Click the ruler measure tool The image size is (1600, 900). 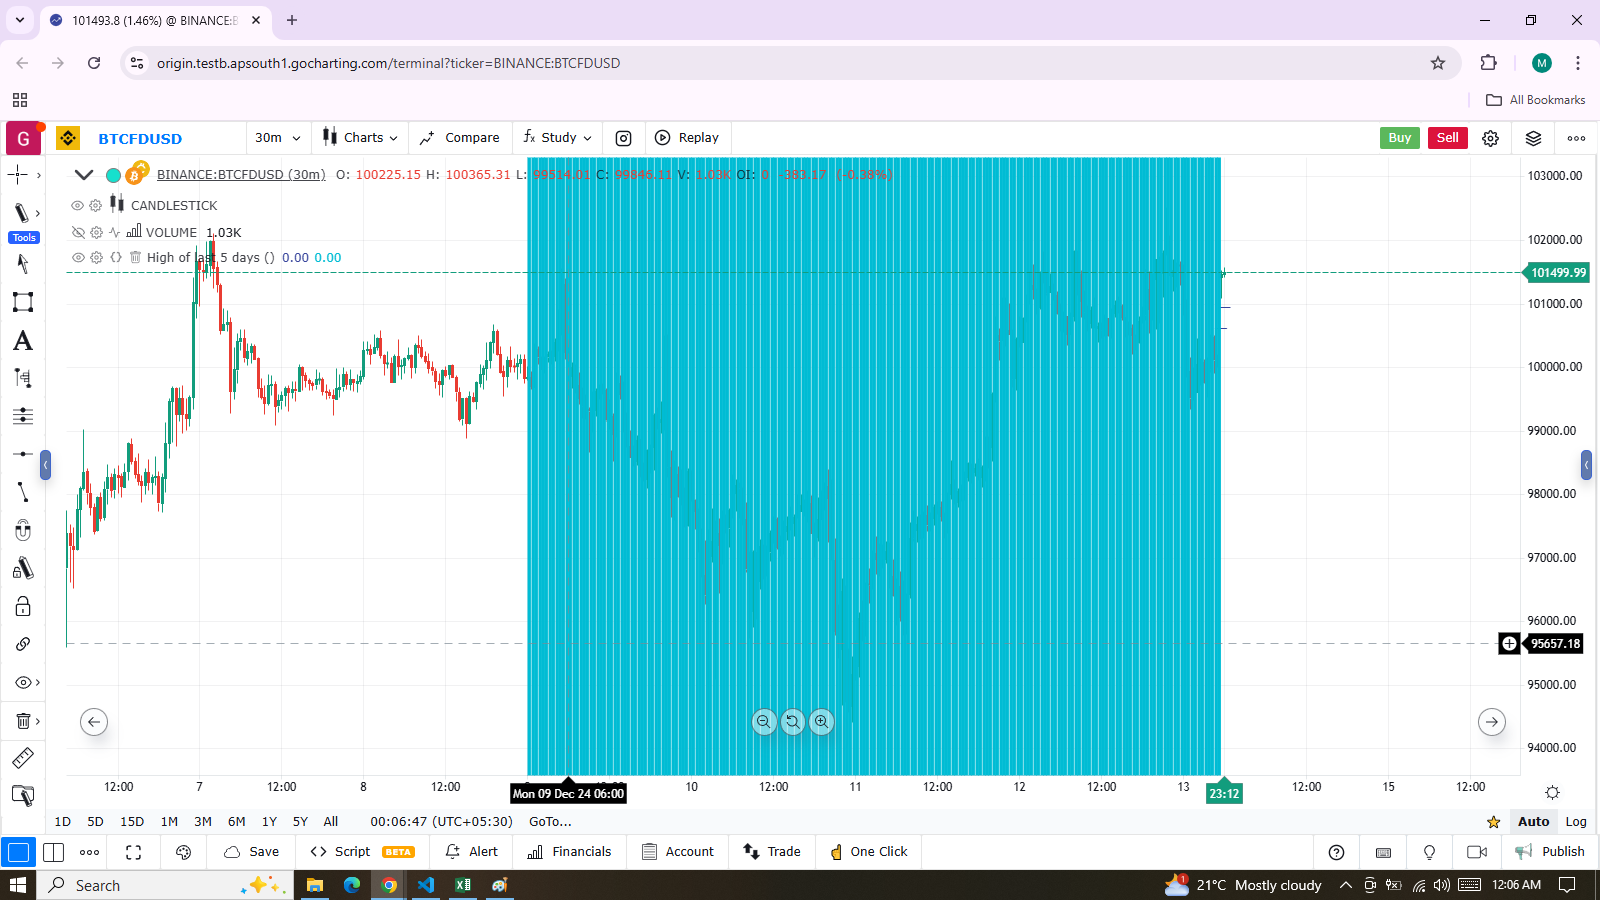click(x=22, y=758)
